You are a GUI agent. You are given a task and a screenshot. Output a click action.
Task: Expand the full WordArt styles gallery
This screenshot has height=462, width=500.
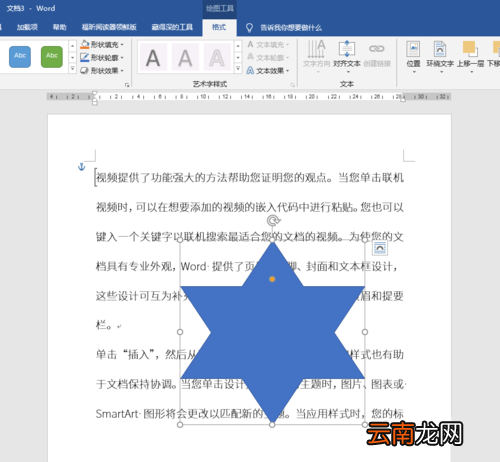click(238, 69)
